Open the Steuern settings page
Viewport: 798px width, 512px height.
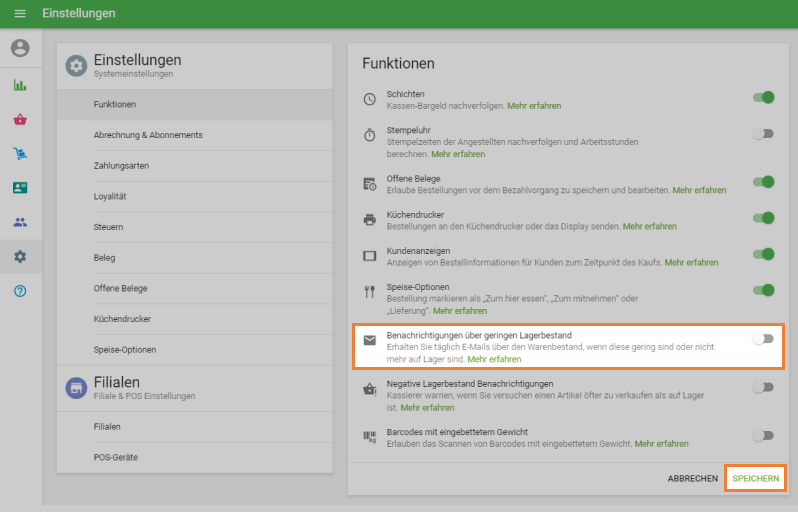[109, 227]
